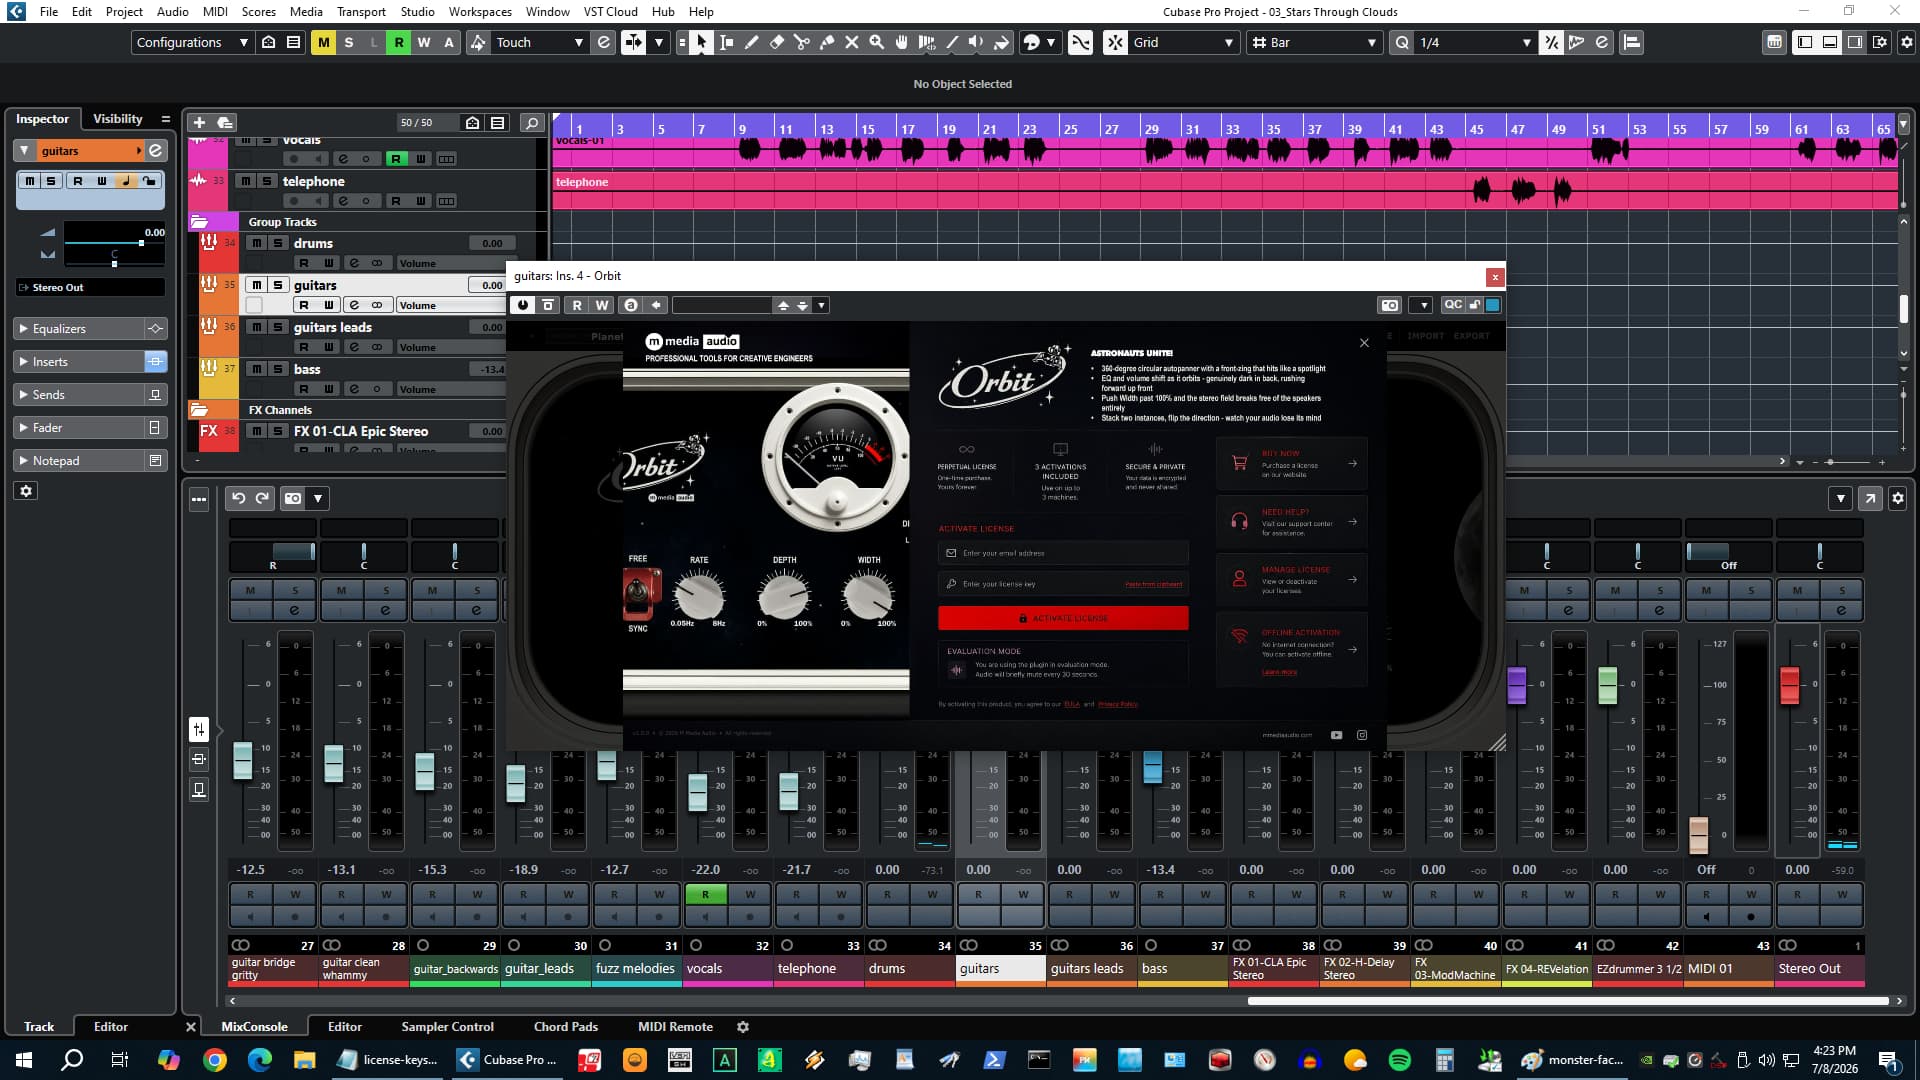Select the hand Comp tool

point(901,42)
